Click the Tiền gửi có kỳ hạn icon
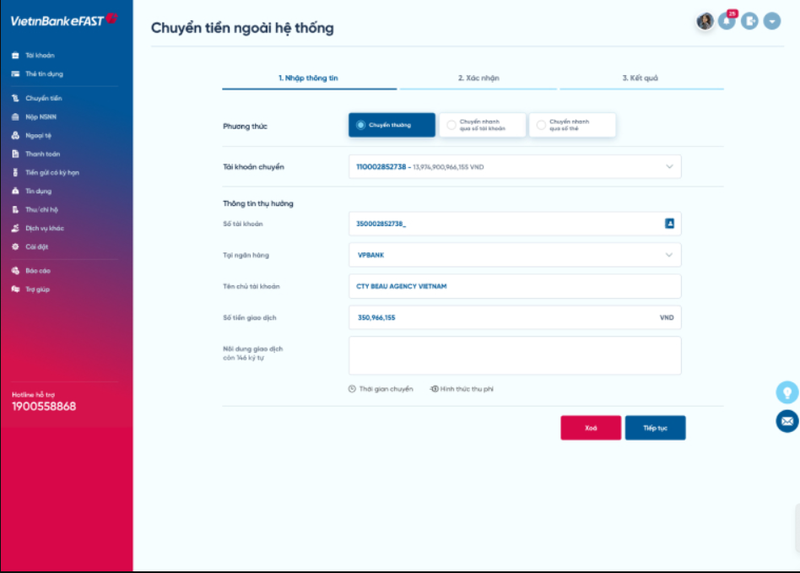 pos(15,172)
